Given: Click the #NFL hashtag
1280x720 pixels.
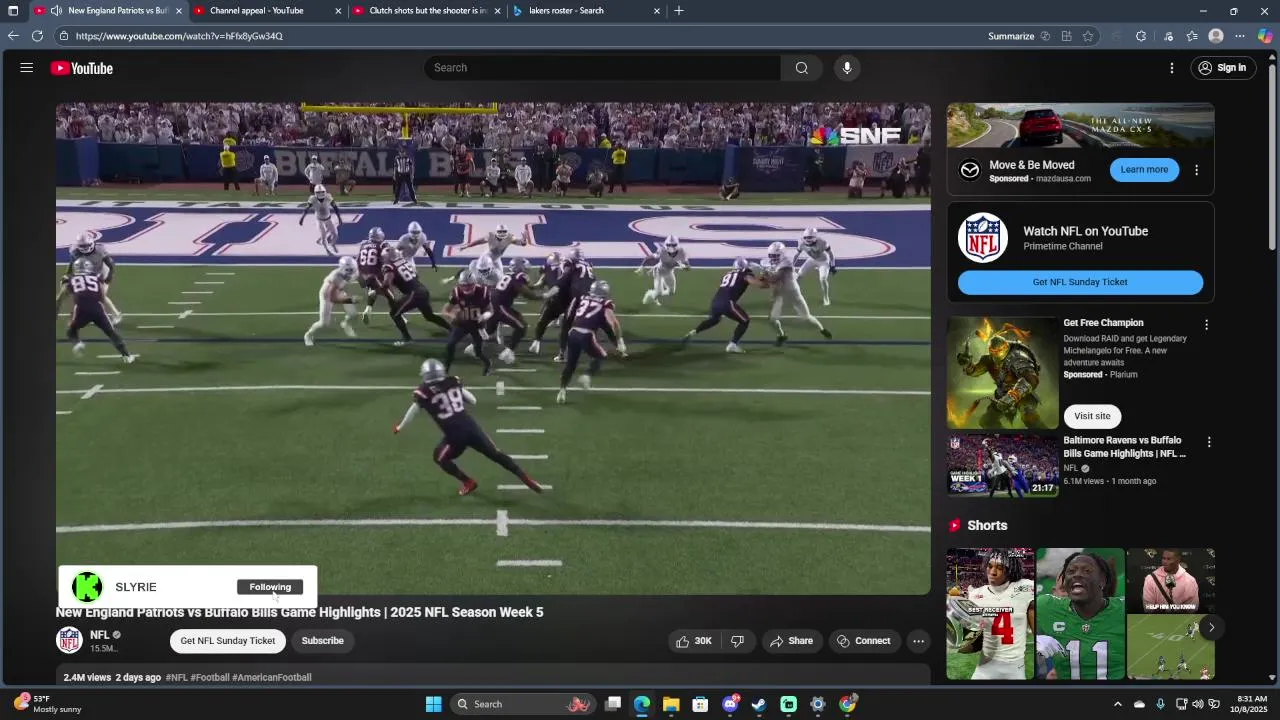Looking at the screenshot, I should click(x=176, y=677).
